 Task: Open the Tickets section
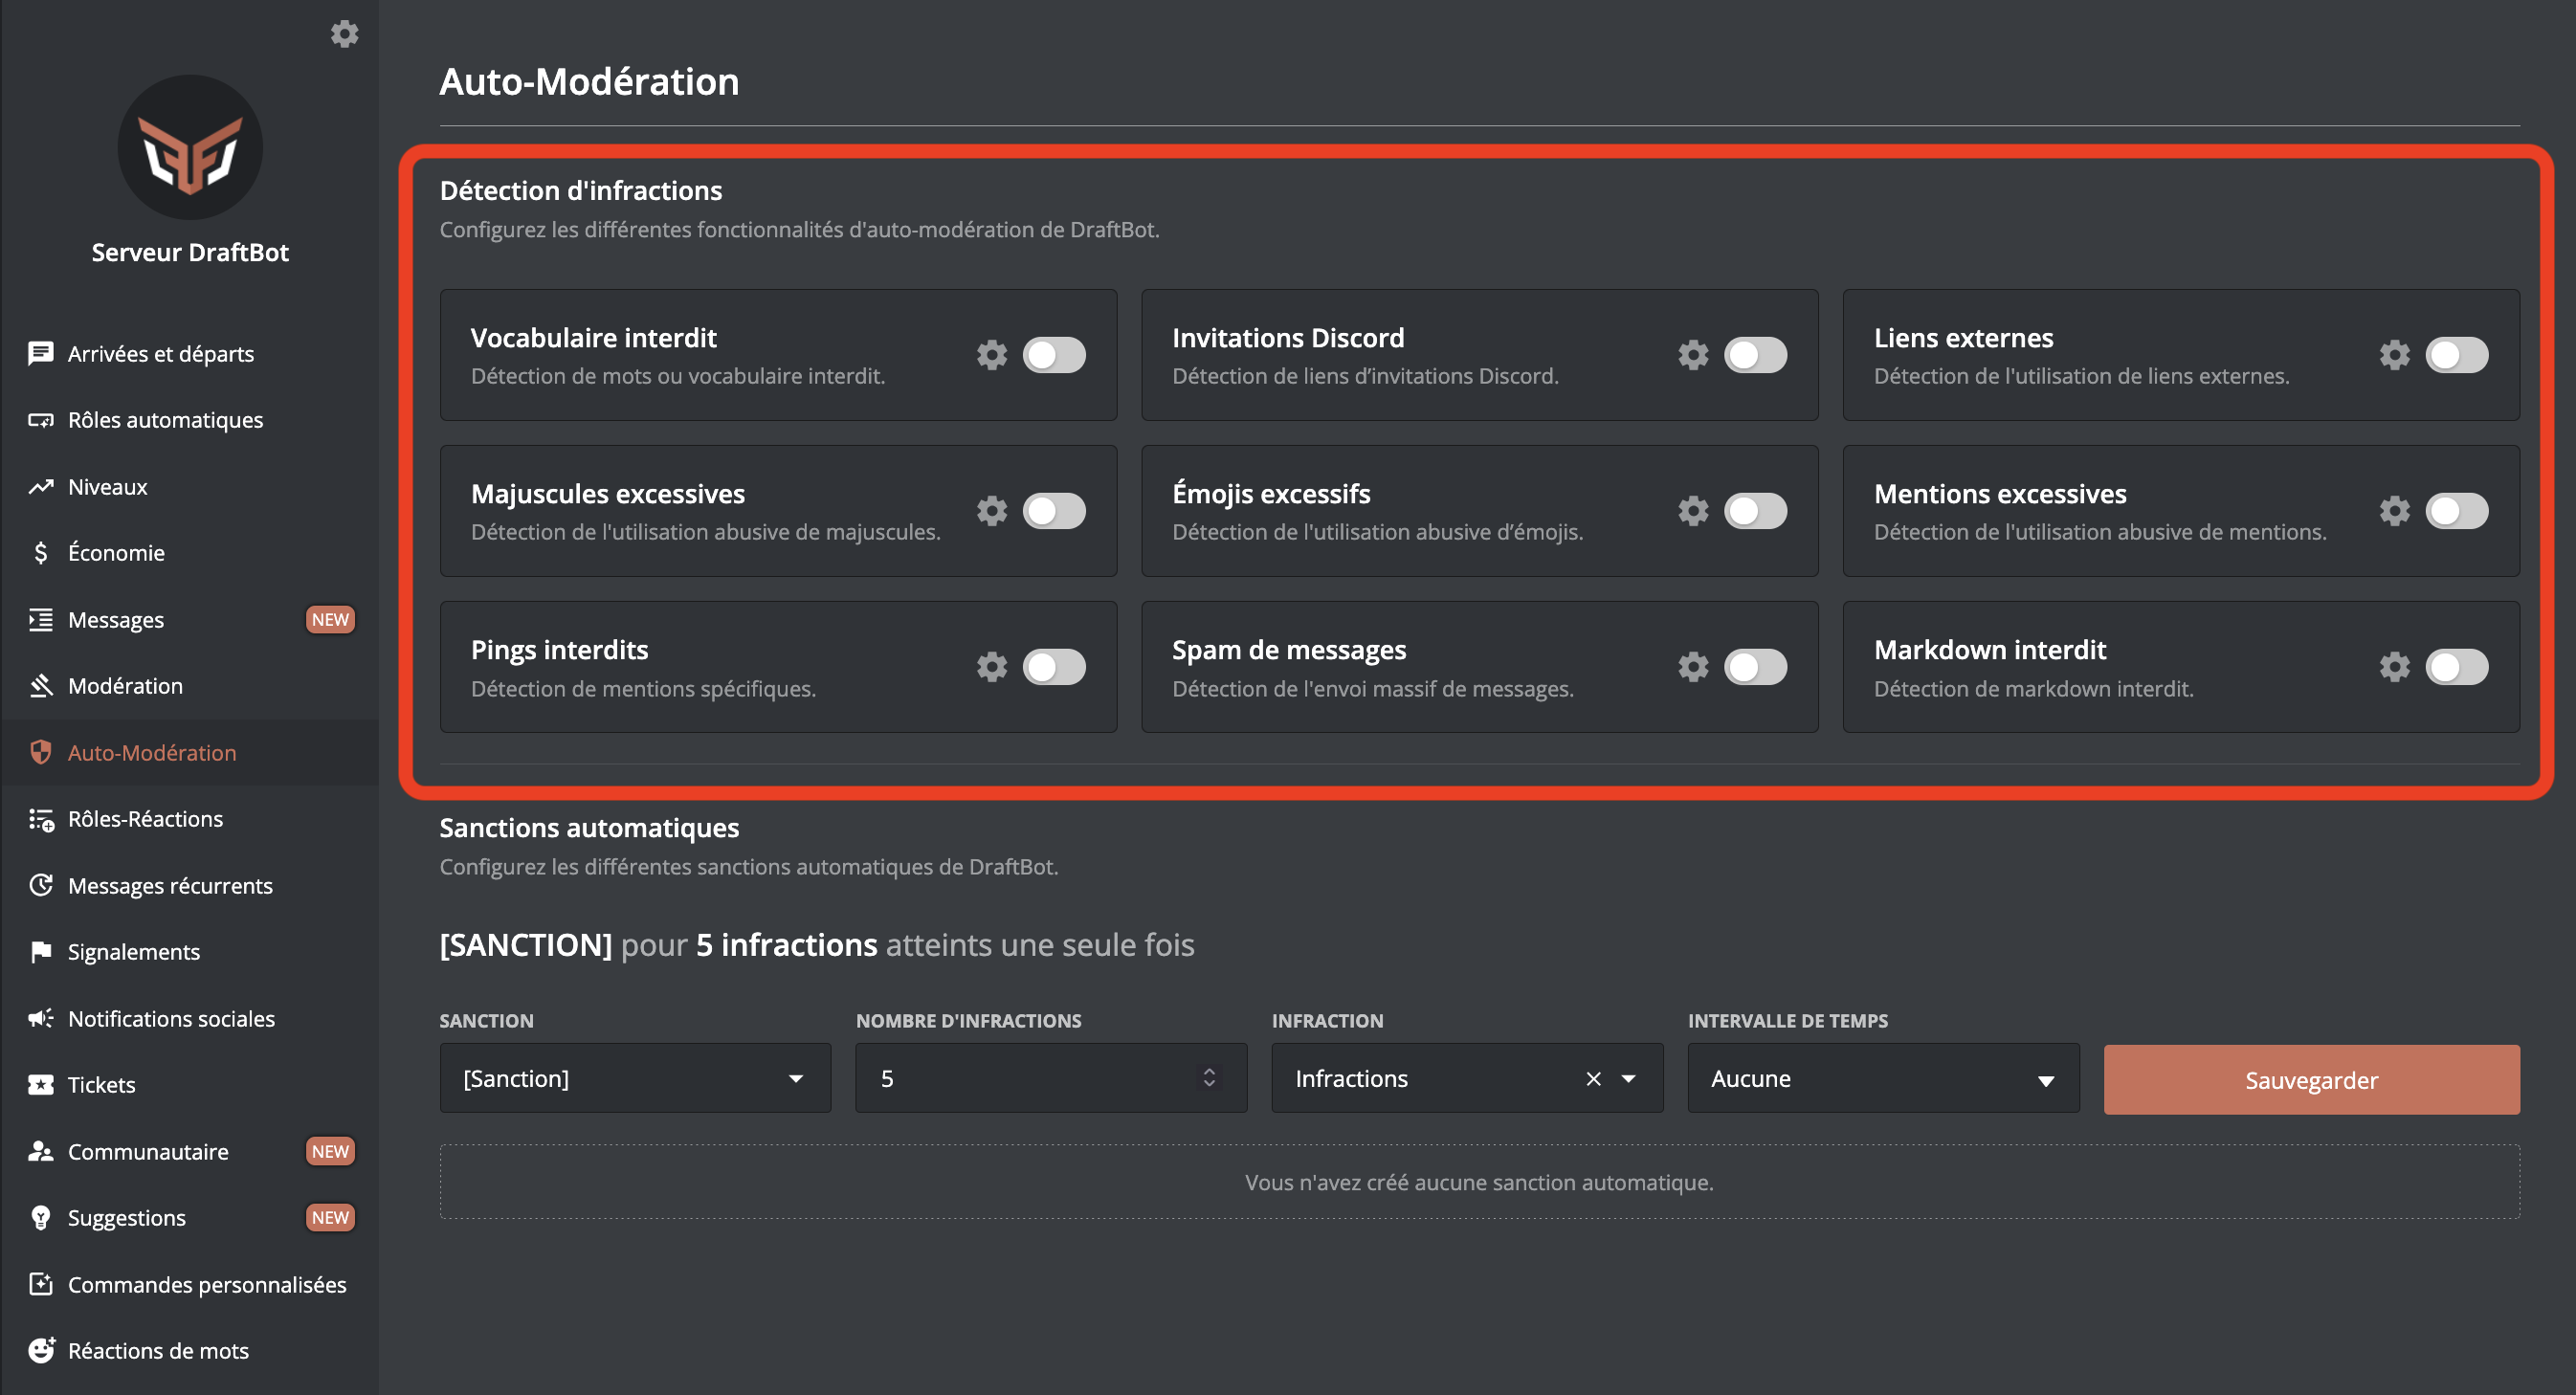(101, 1084)
